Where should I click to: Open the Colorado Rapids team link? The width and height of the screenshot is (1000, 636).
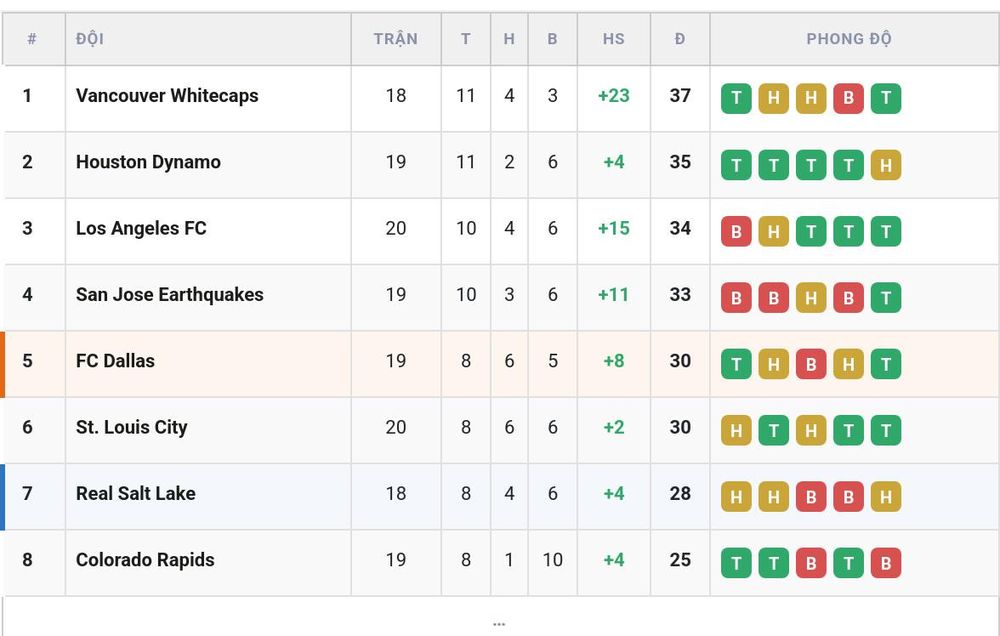point(145,560)
